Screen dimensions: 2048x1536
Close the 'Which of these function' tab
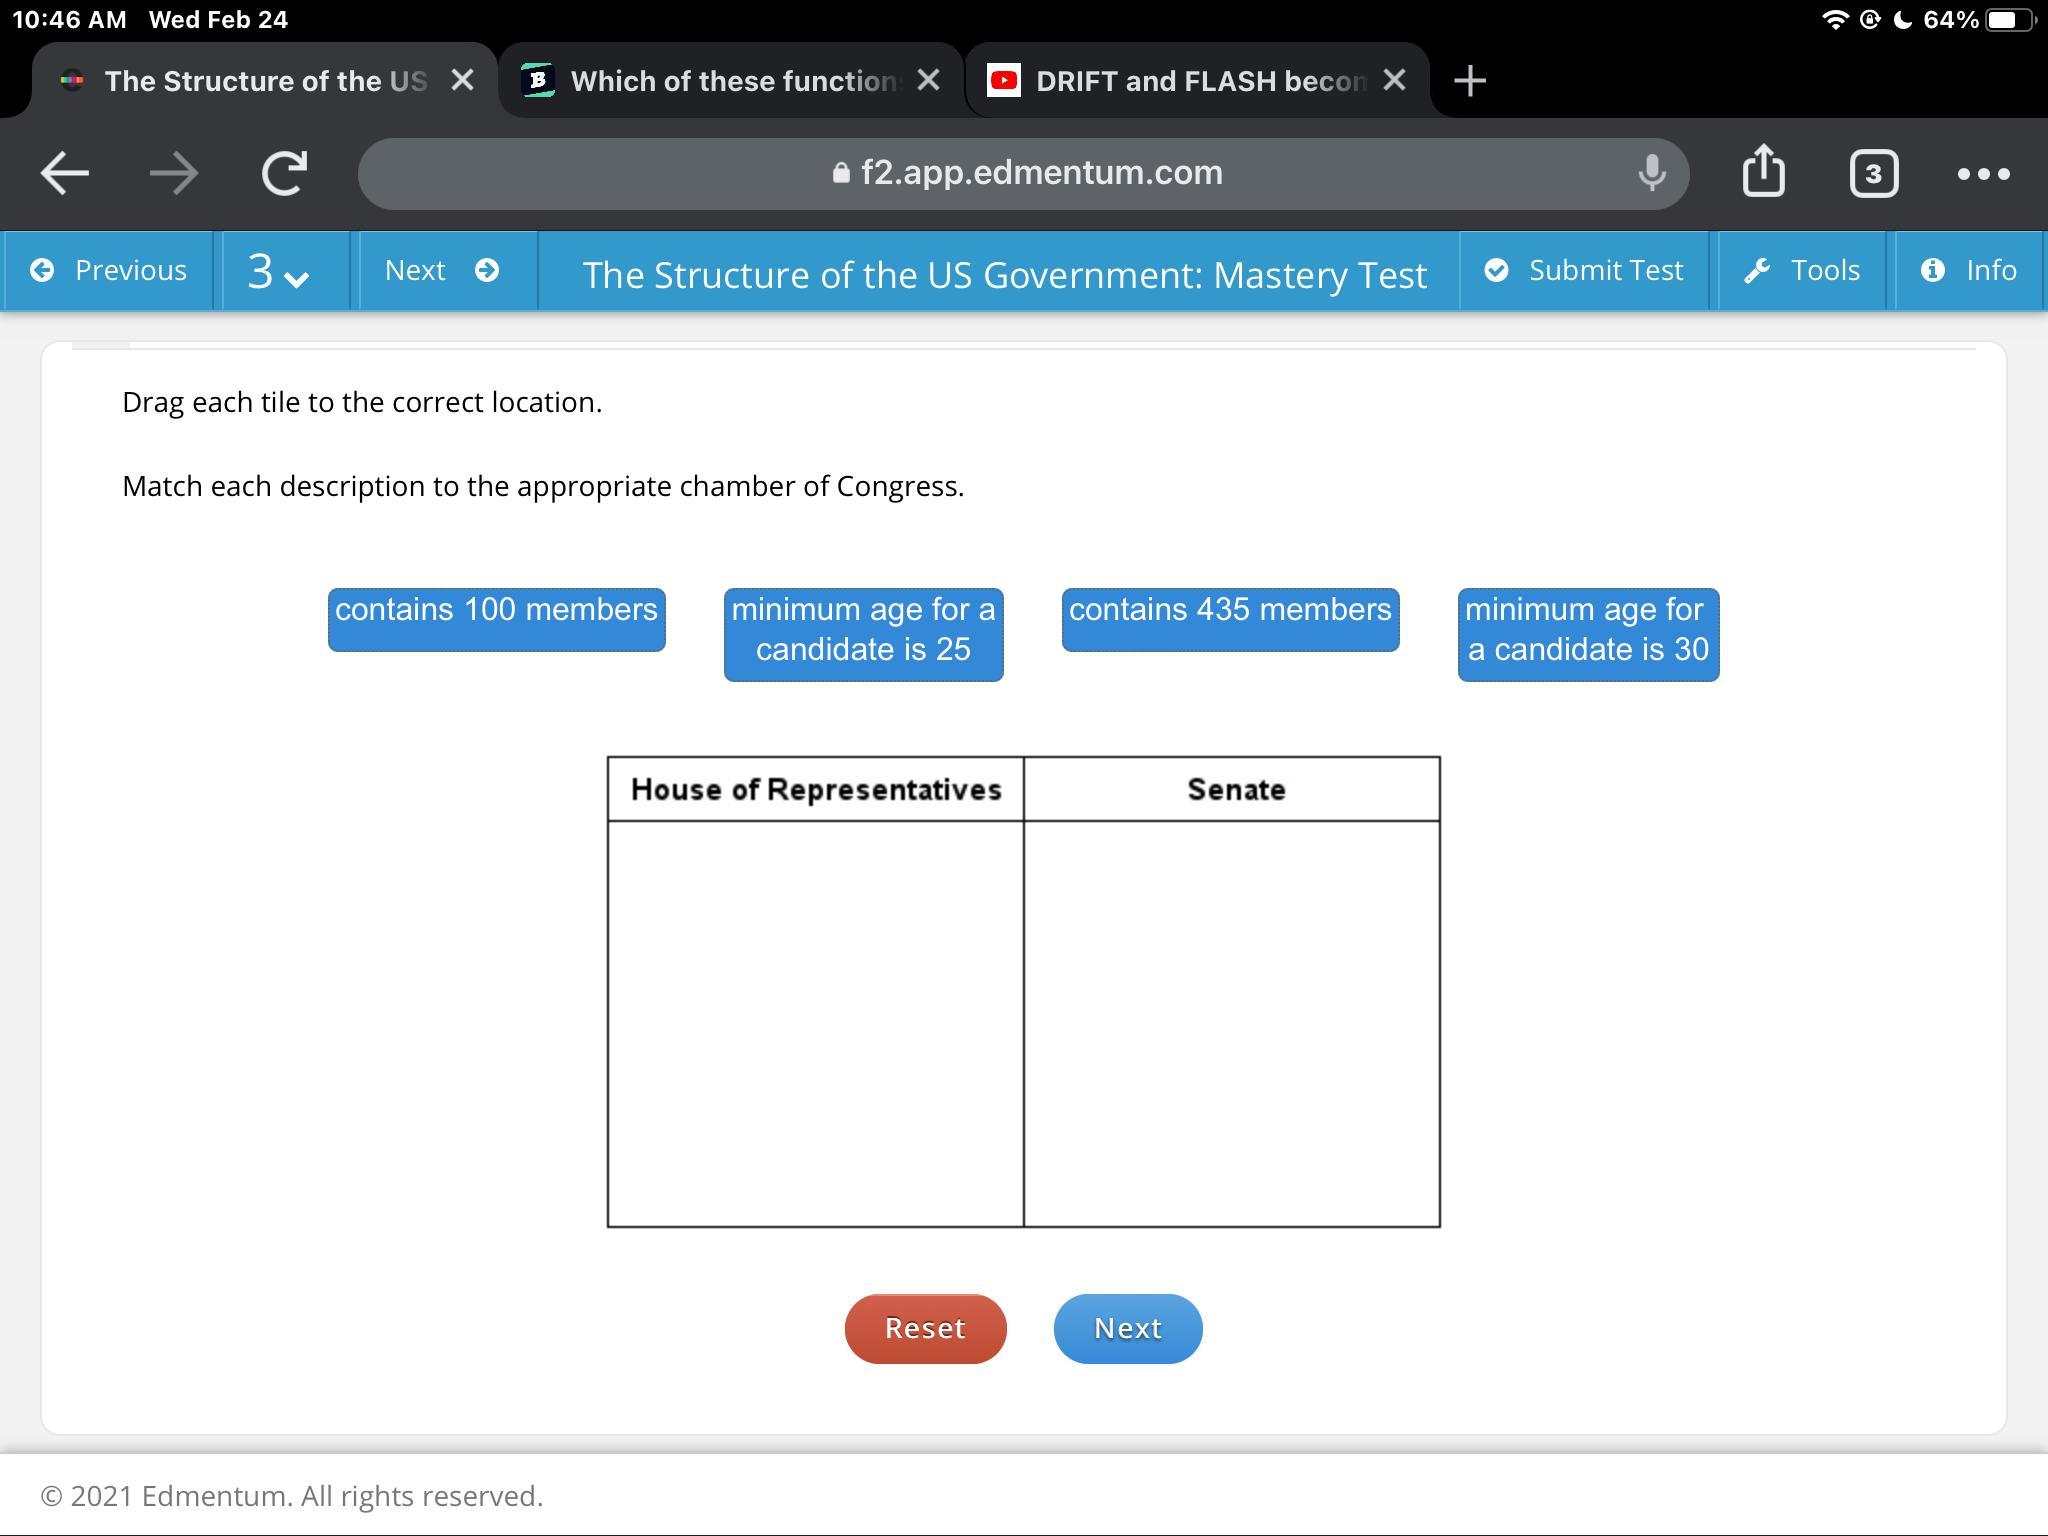[x=928, y=80]
